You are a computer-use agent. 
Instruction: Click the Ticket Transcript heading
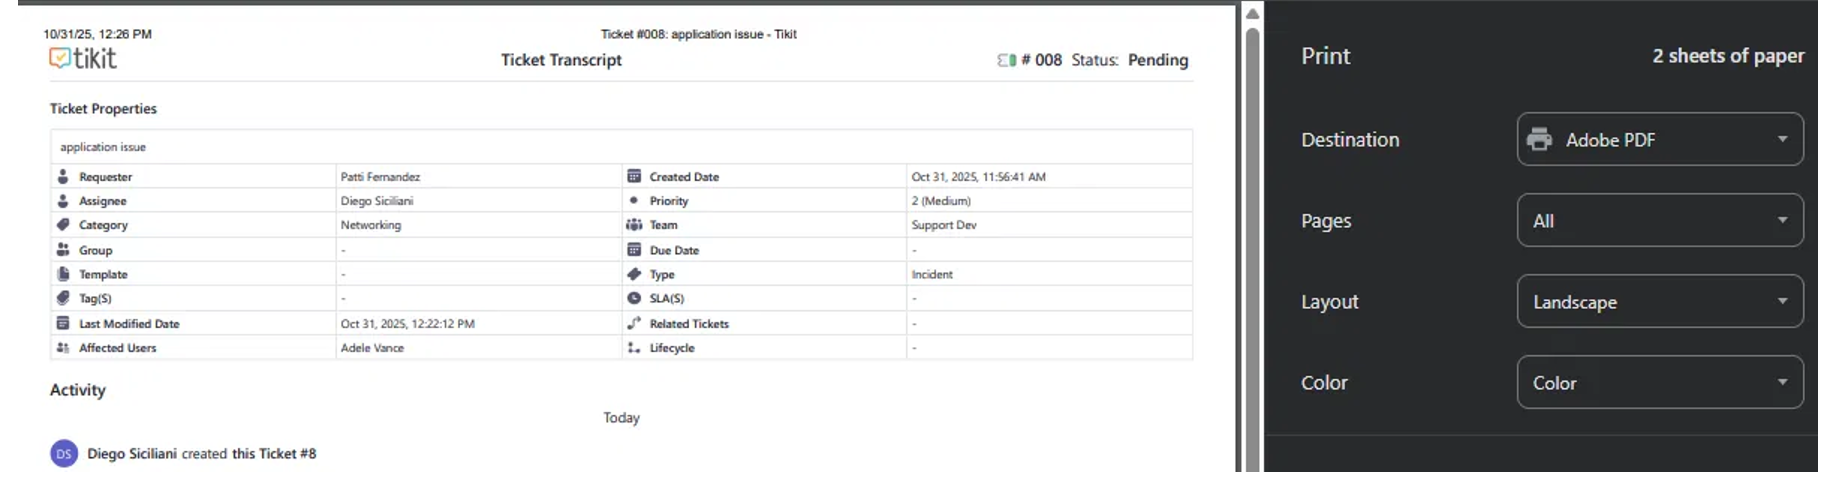pos(561,60)
